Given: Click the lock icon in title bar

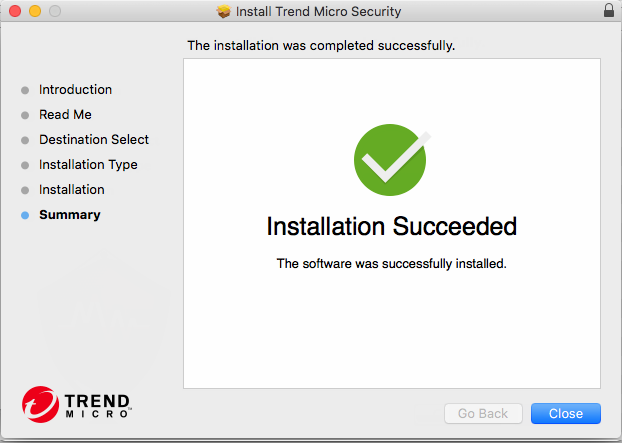Looking at the screenshot, I should click(609, 11).
